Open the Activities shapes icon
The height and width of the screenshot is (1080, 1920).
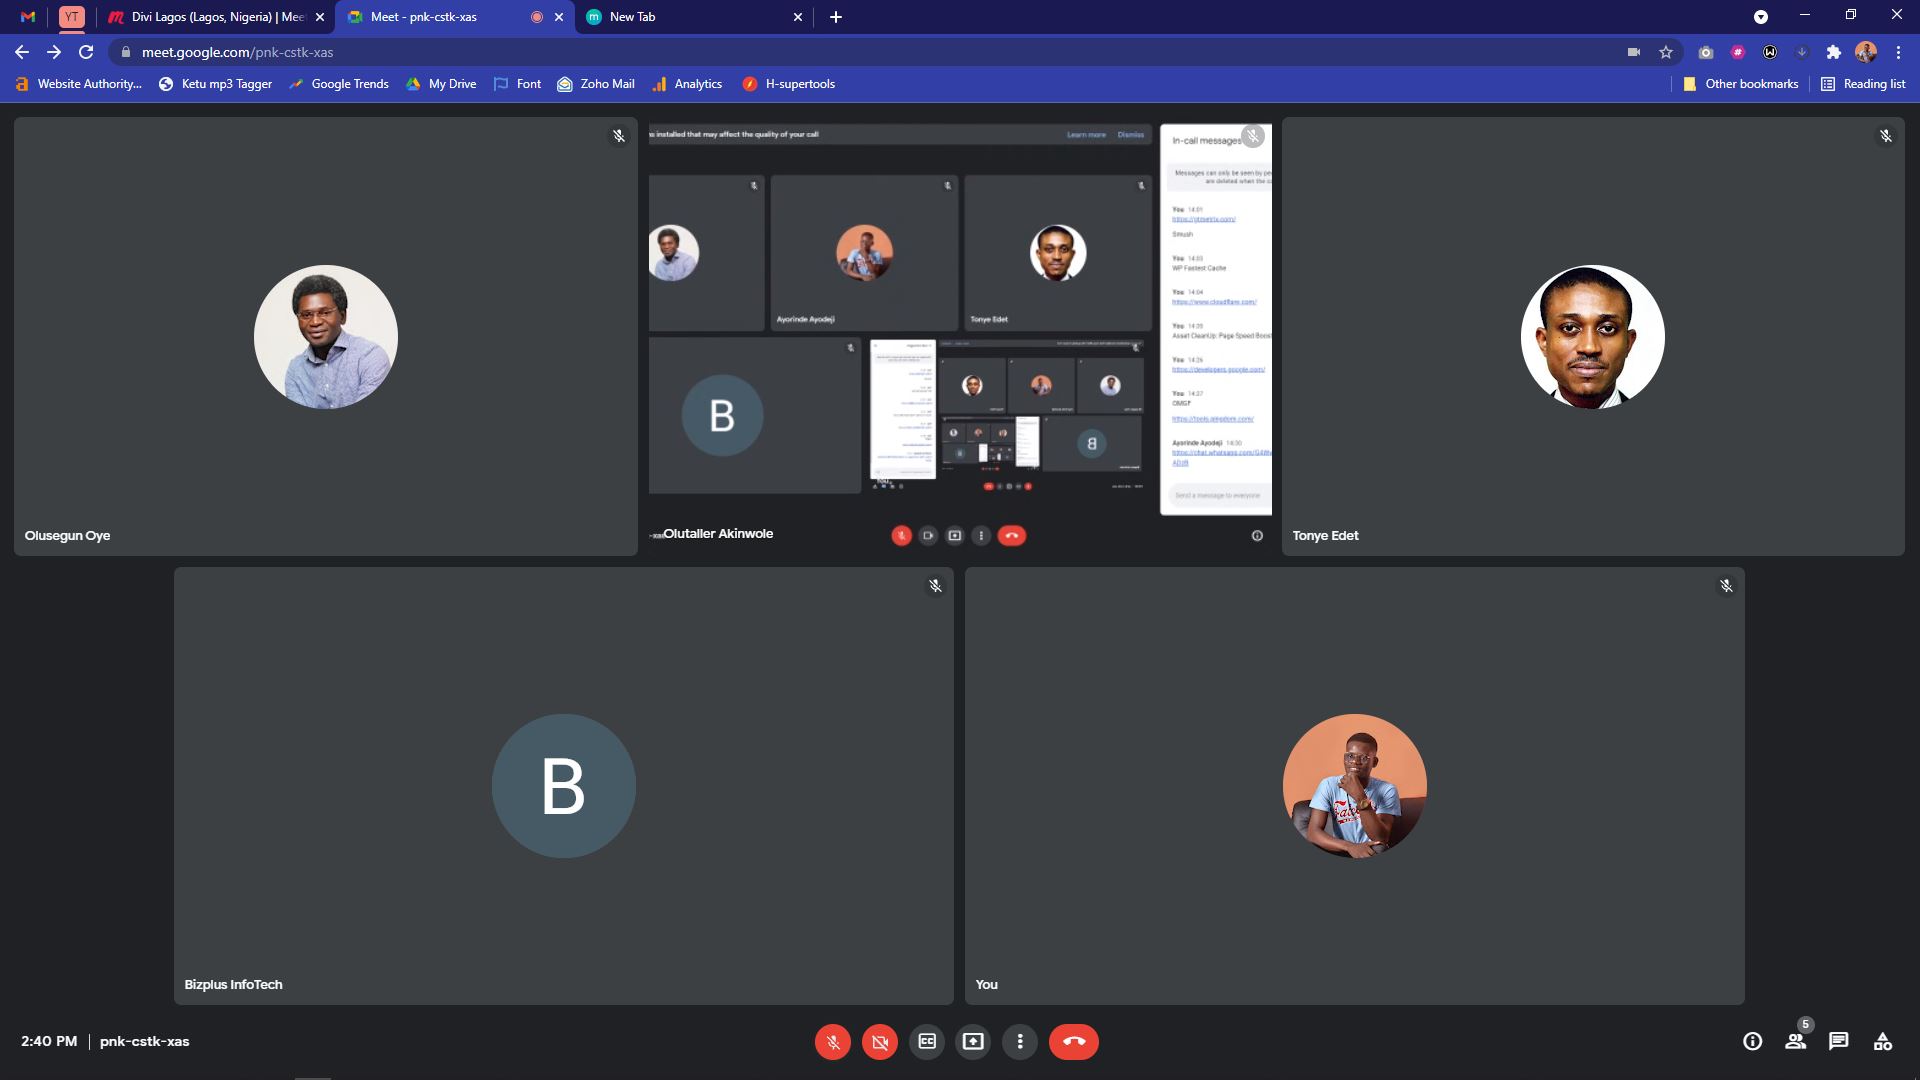click(1882, 1042)
